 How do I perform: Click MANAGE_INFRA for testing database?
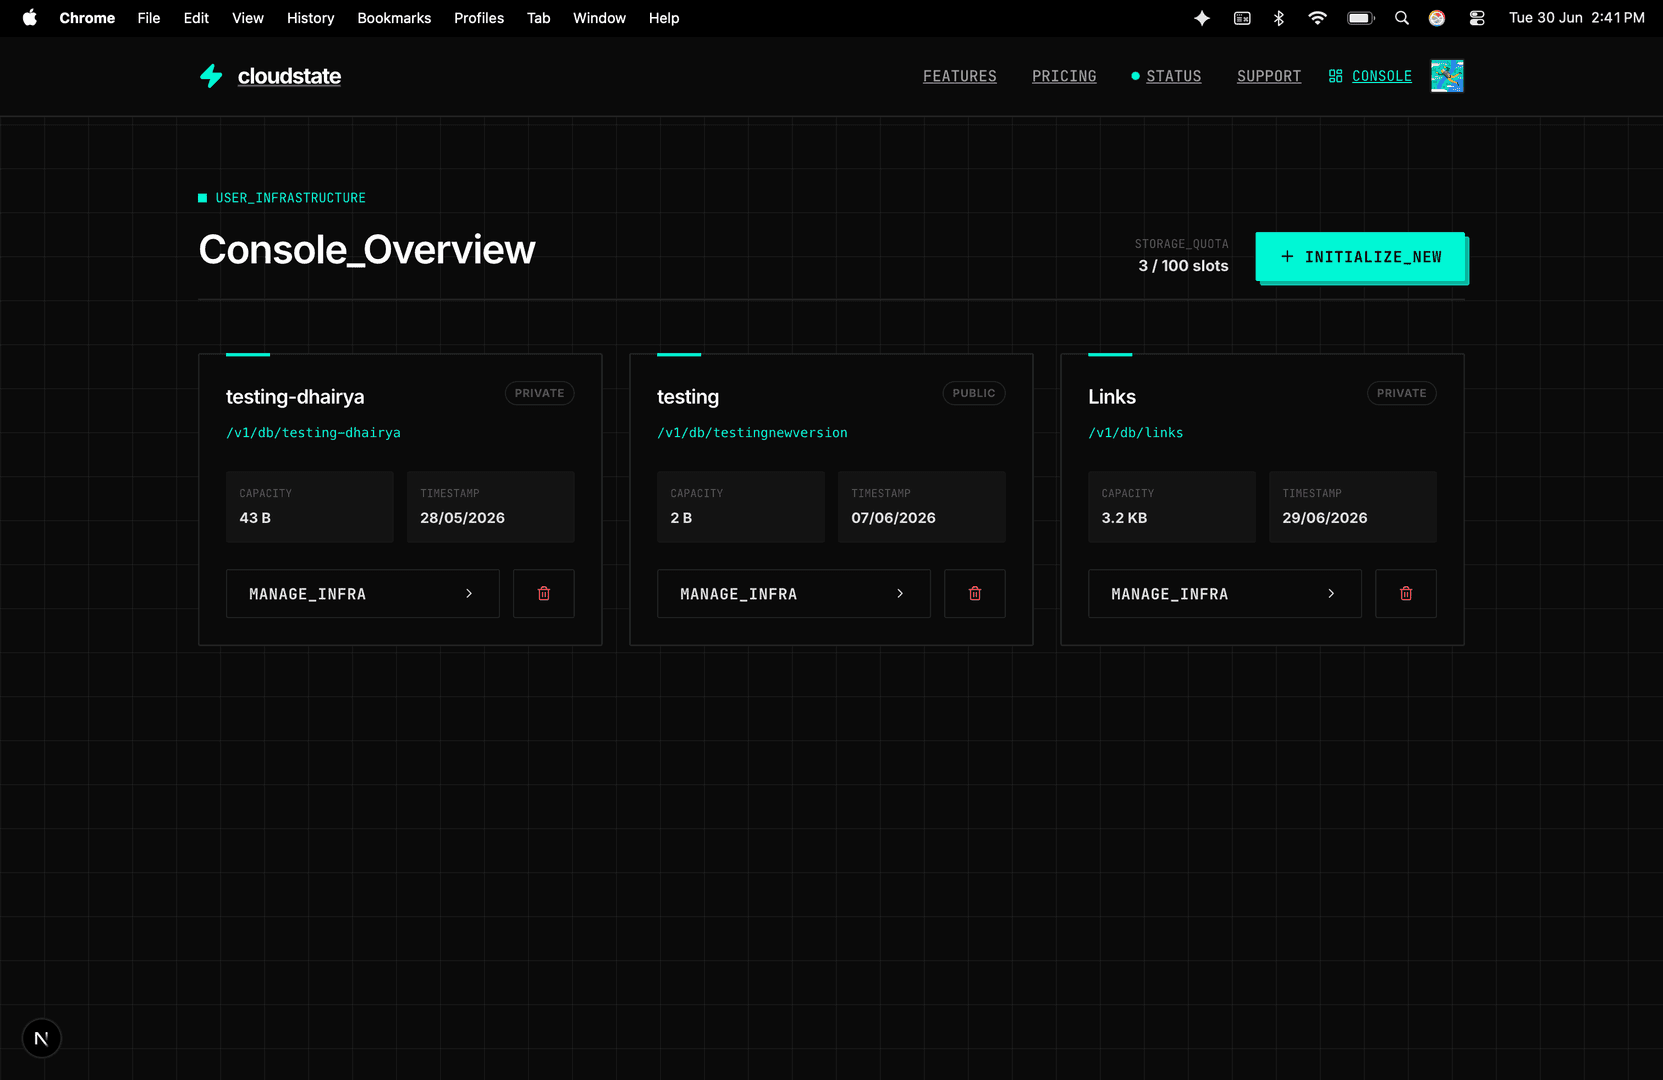[x=794, y=594]
